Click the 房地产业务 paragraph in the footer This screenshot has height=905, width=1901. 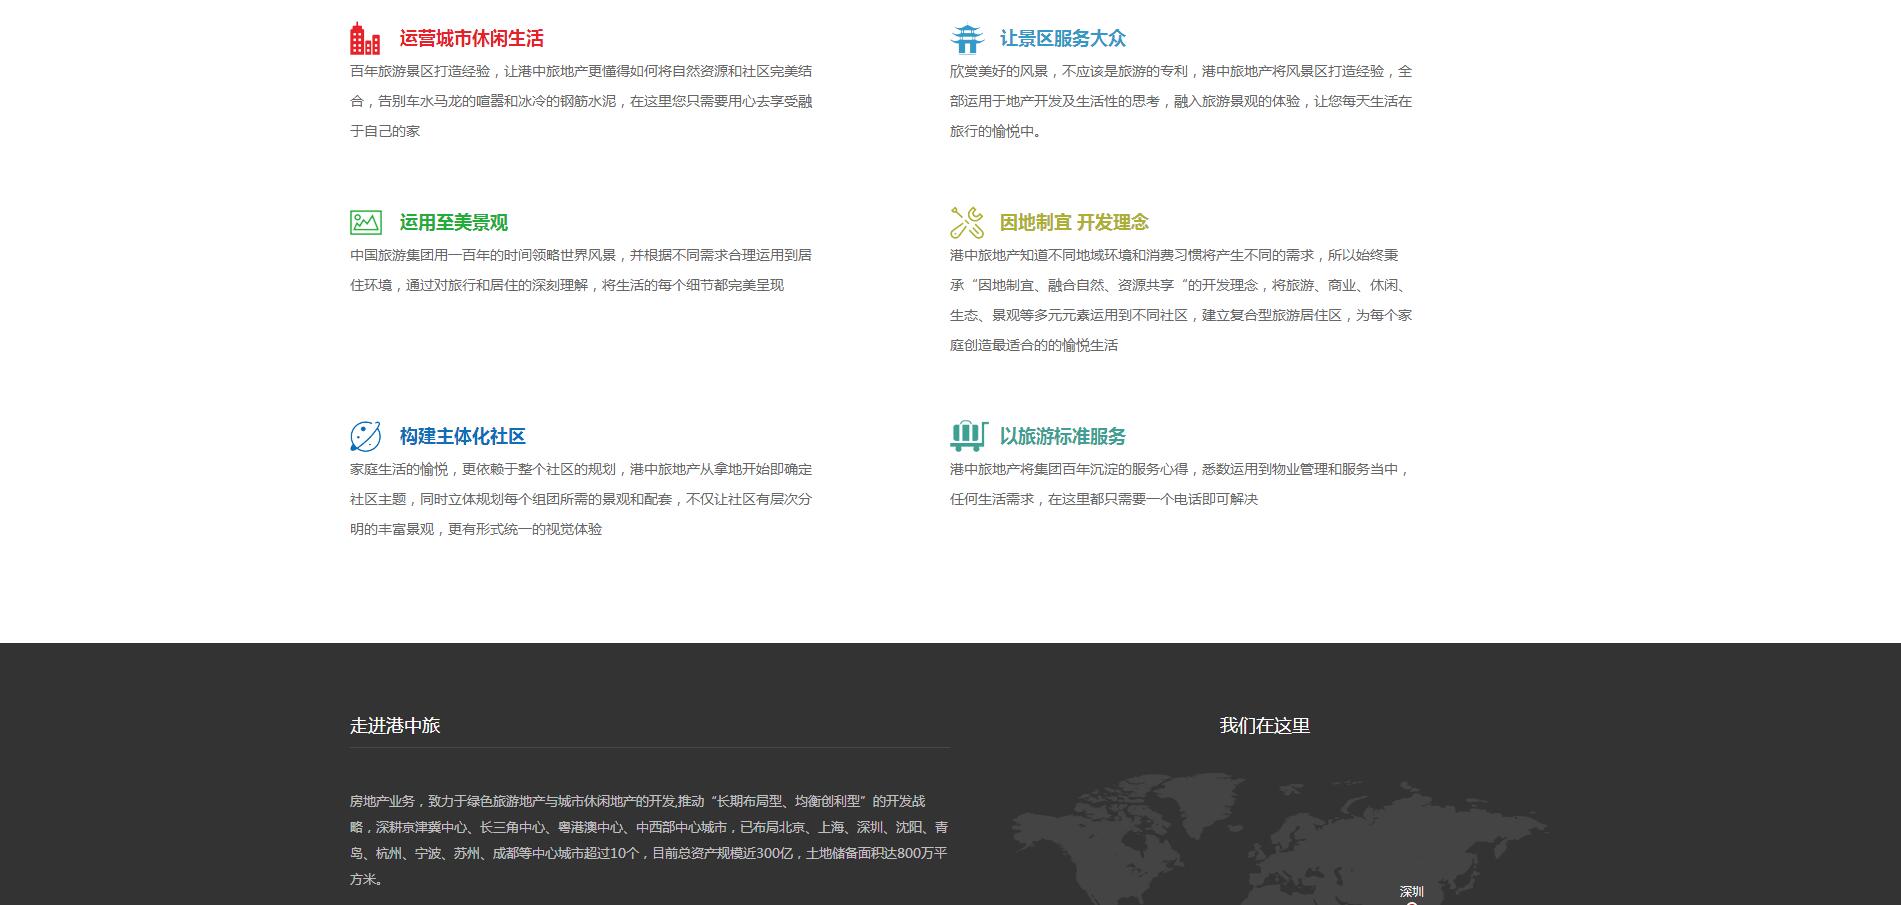tap(648, 840)
